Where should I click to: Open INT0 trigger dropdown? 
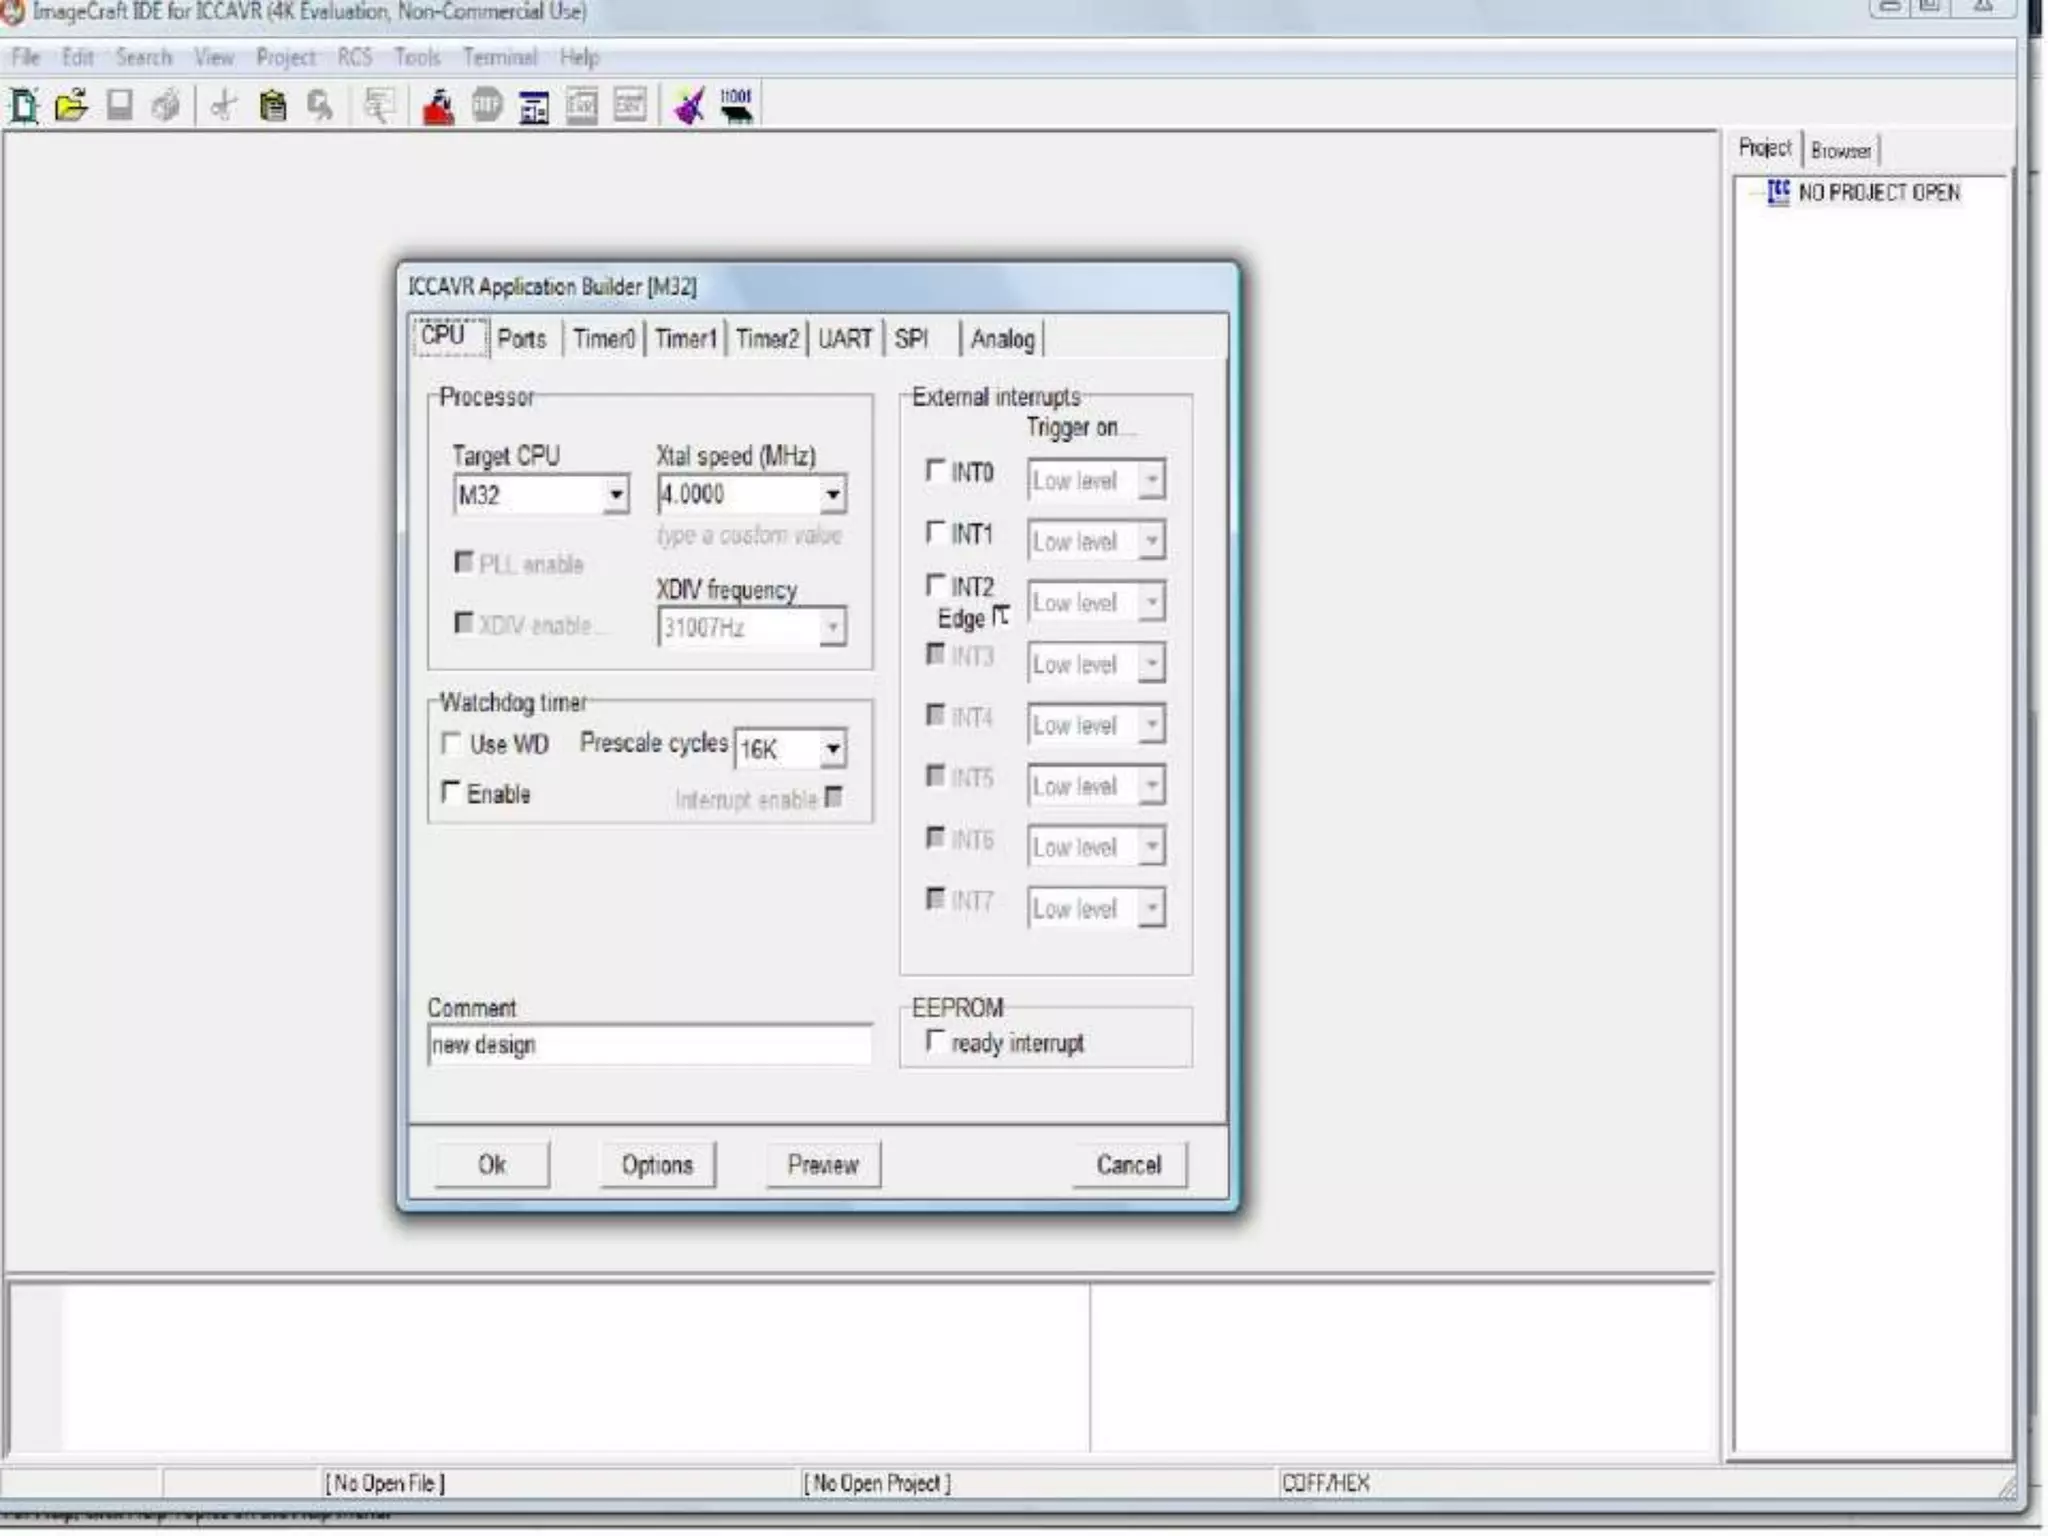[1152, 480]
